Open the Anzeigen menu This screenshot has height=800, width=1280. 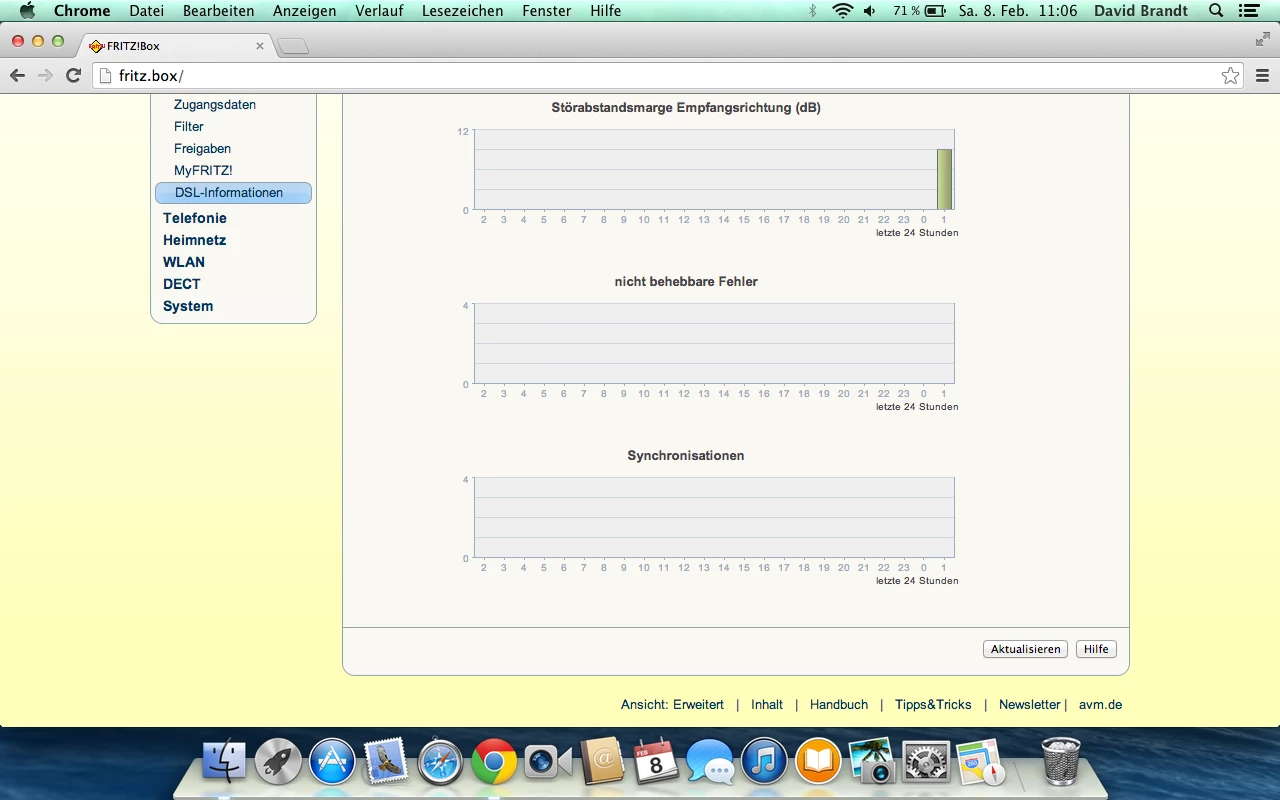(305, 11)
